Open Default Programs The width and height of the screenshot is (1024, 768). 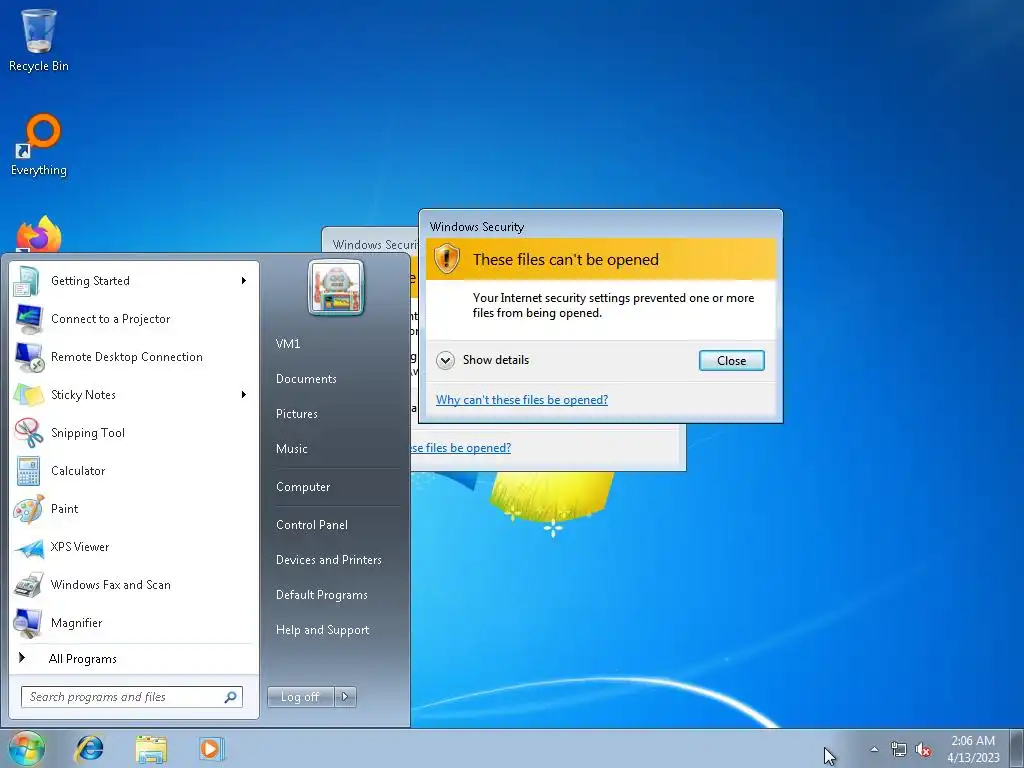coord(321,595)
